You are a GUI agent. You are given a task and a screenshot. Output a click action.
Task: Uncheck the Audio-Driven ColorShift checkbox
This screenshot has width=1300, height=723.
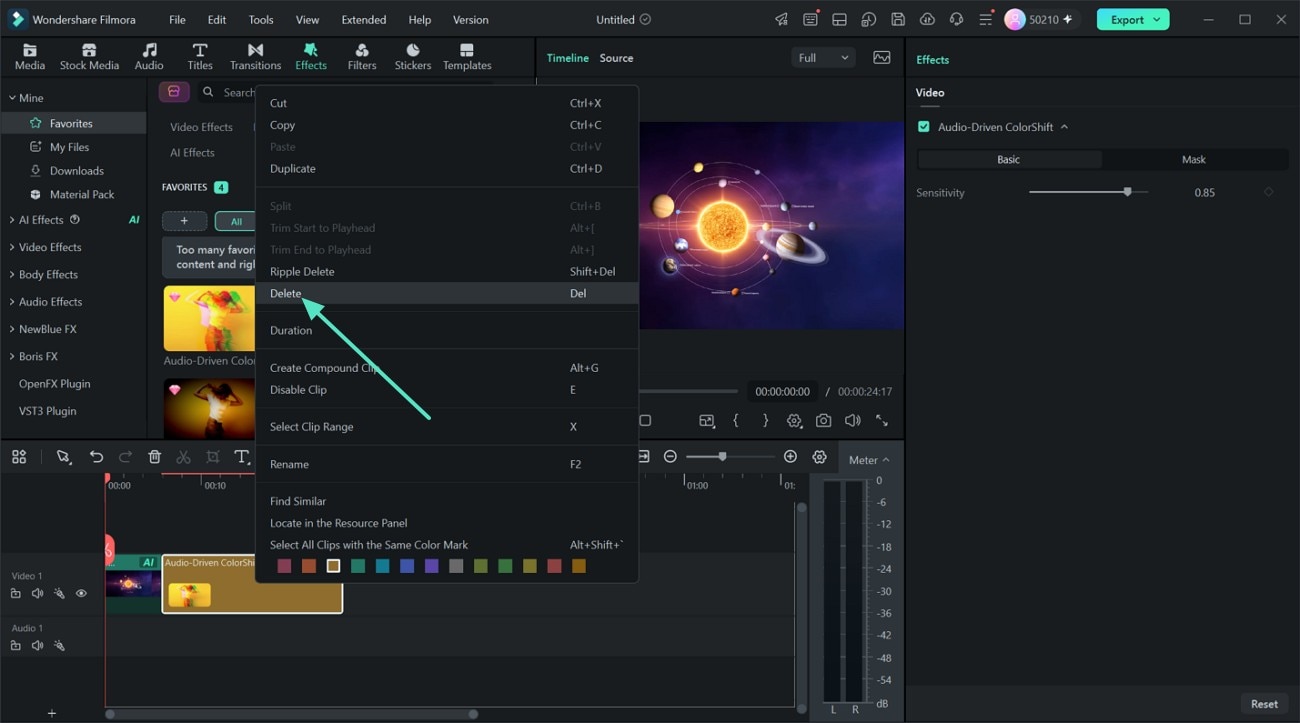pos(923,127)
